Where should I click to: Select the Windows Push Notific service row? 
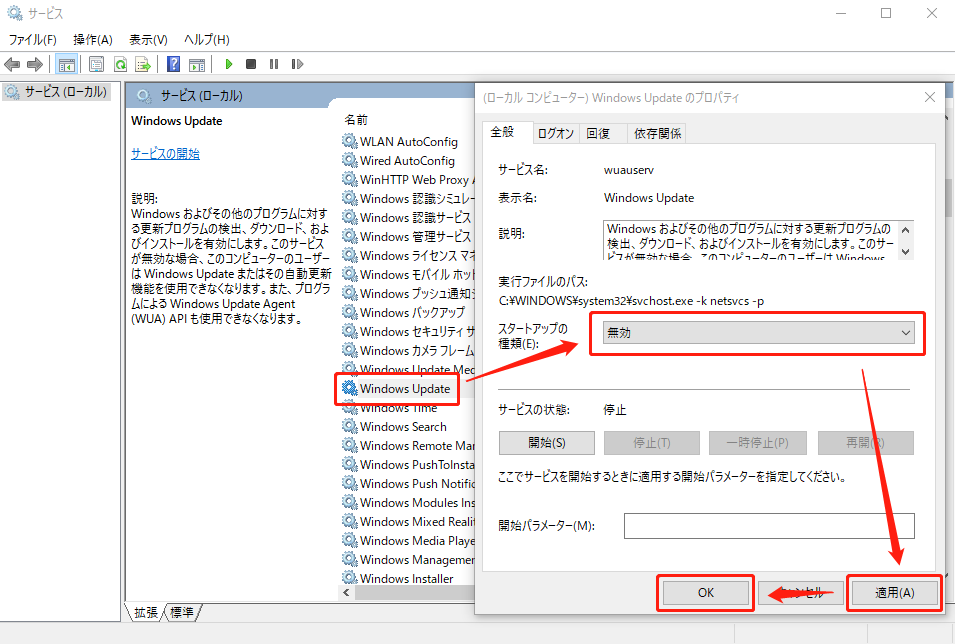pos(407,483)
